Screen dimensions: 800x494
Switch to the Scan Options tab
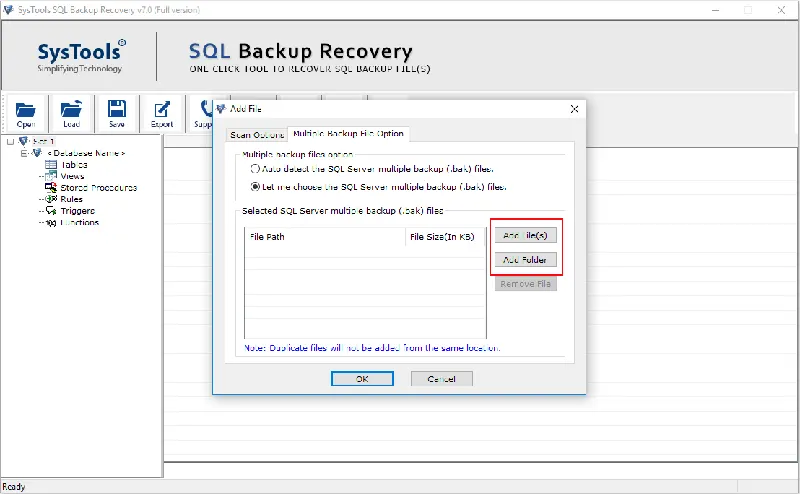point(257,135)
